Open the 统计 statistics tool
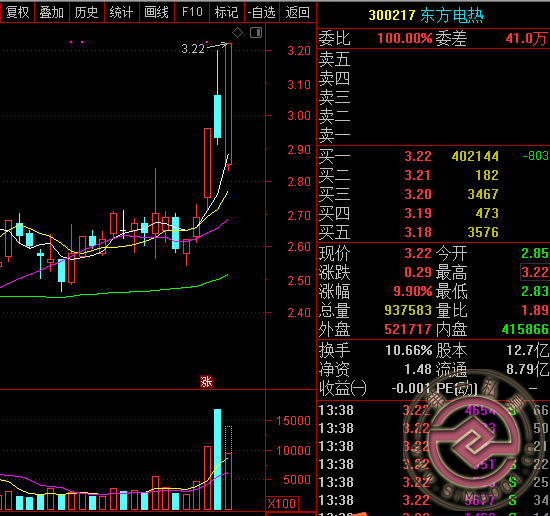Image resolution: width=550 pixels, height=516 pixels. point(122,12)
